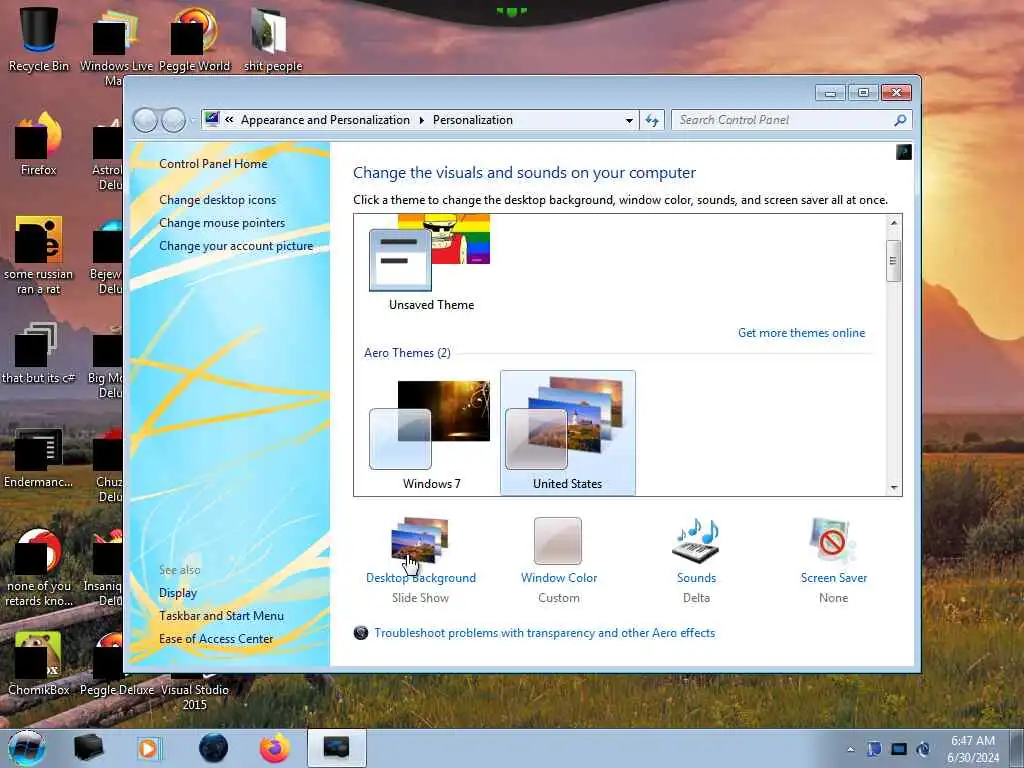1024x768 pixels.
Task: Select the Windows 7 theme
Action: (431, 433)
